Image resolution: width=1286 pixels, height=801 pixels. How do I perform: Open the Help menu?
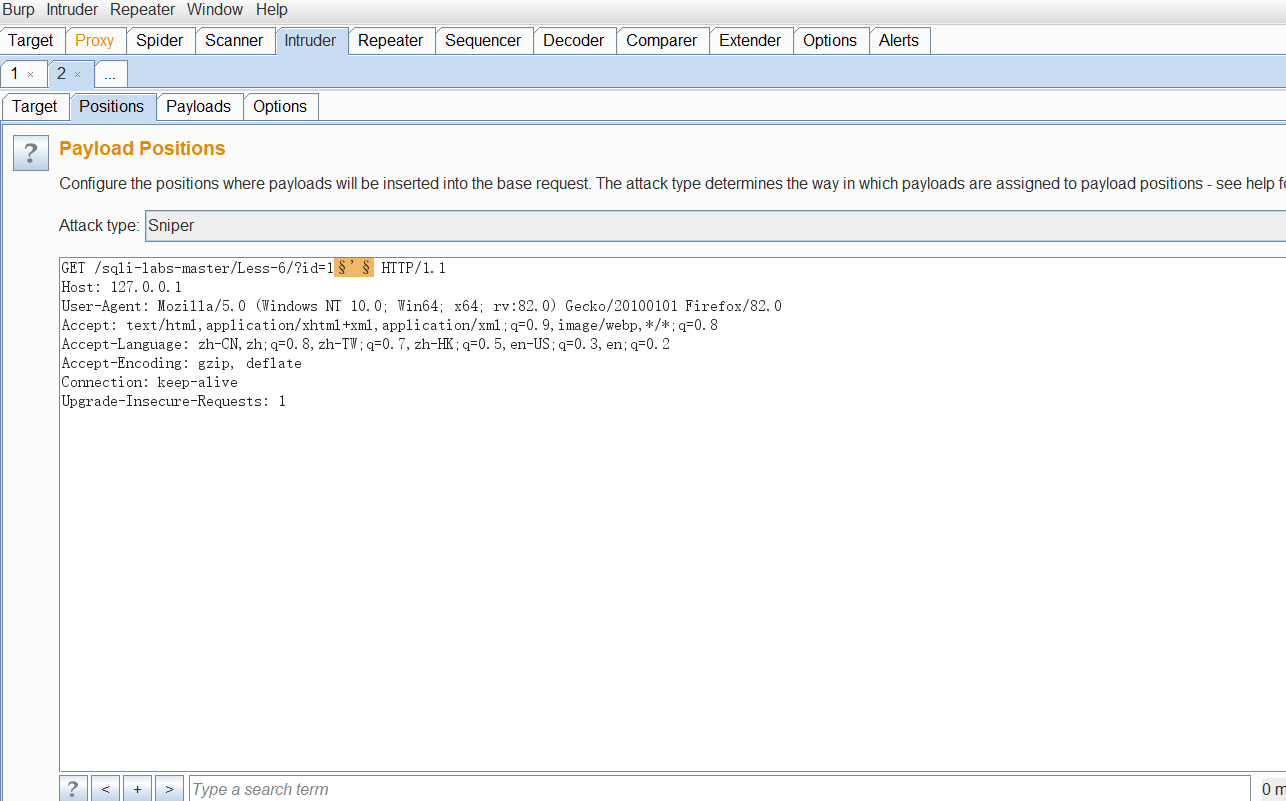coord(272,10)
